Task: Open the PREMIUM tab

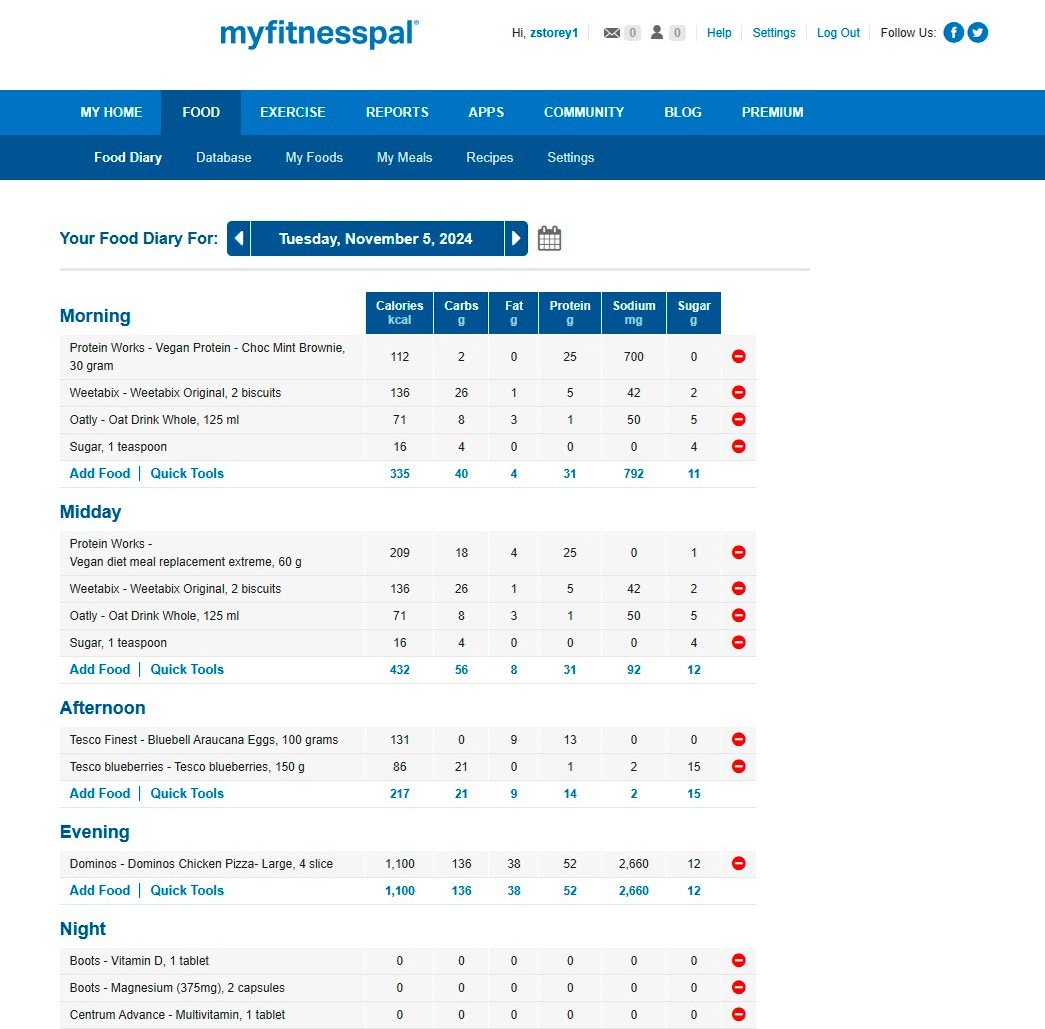Action: 772,112
